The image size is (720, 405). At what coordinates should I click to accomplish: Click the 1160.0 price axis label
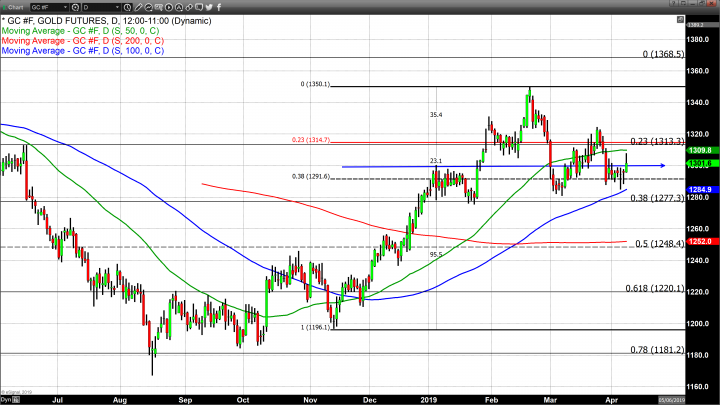point(698,387)
